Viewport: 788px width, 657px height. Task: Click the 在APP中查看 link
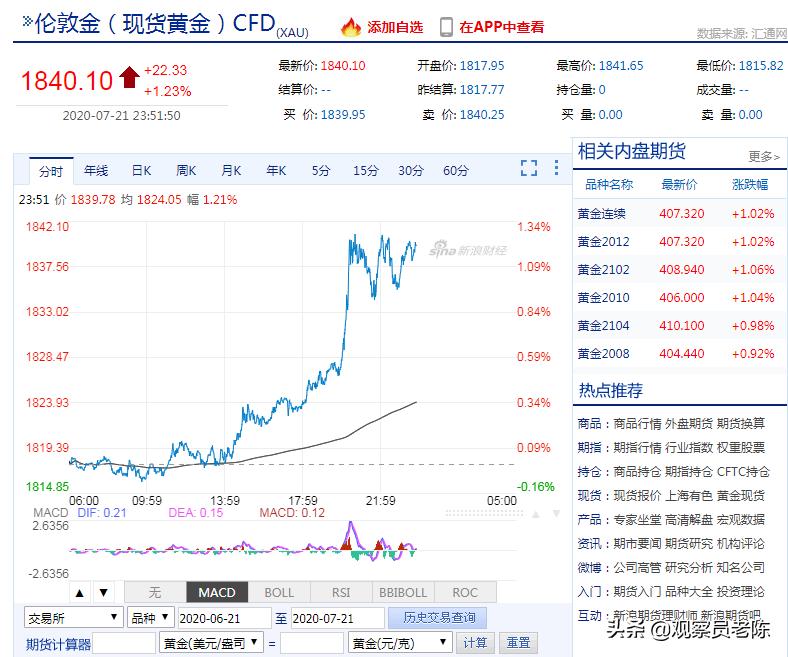click(x=502, y=27)
